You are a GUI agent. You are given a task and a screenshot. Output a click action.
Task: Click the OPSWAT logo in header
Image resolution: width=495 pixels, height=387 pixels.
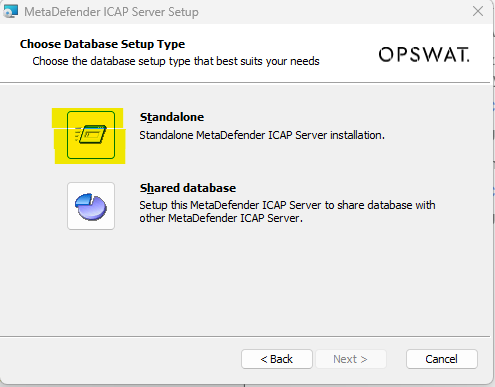tap(424, 55)
